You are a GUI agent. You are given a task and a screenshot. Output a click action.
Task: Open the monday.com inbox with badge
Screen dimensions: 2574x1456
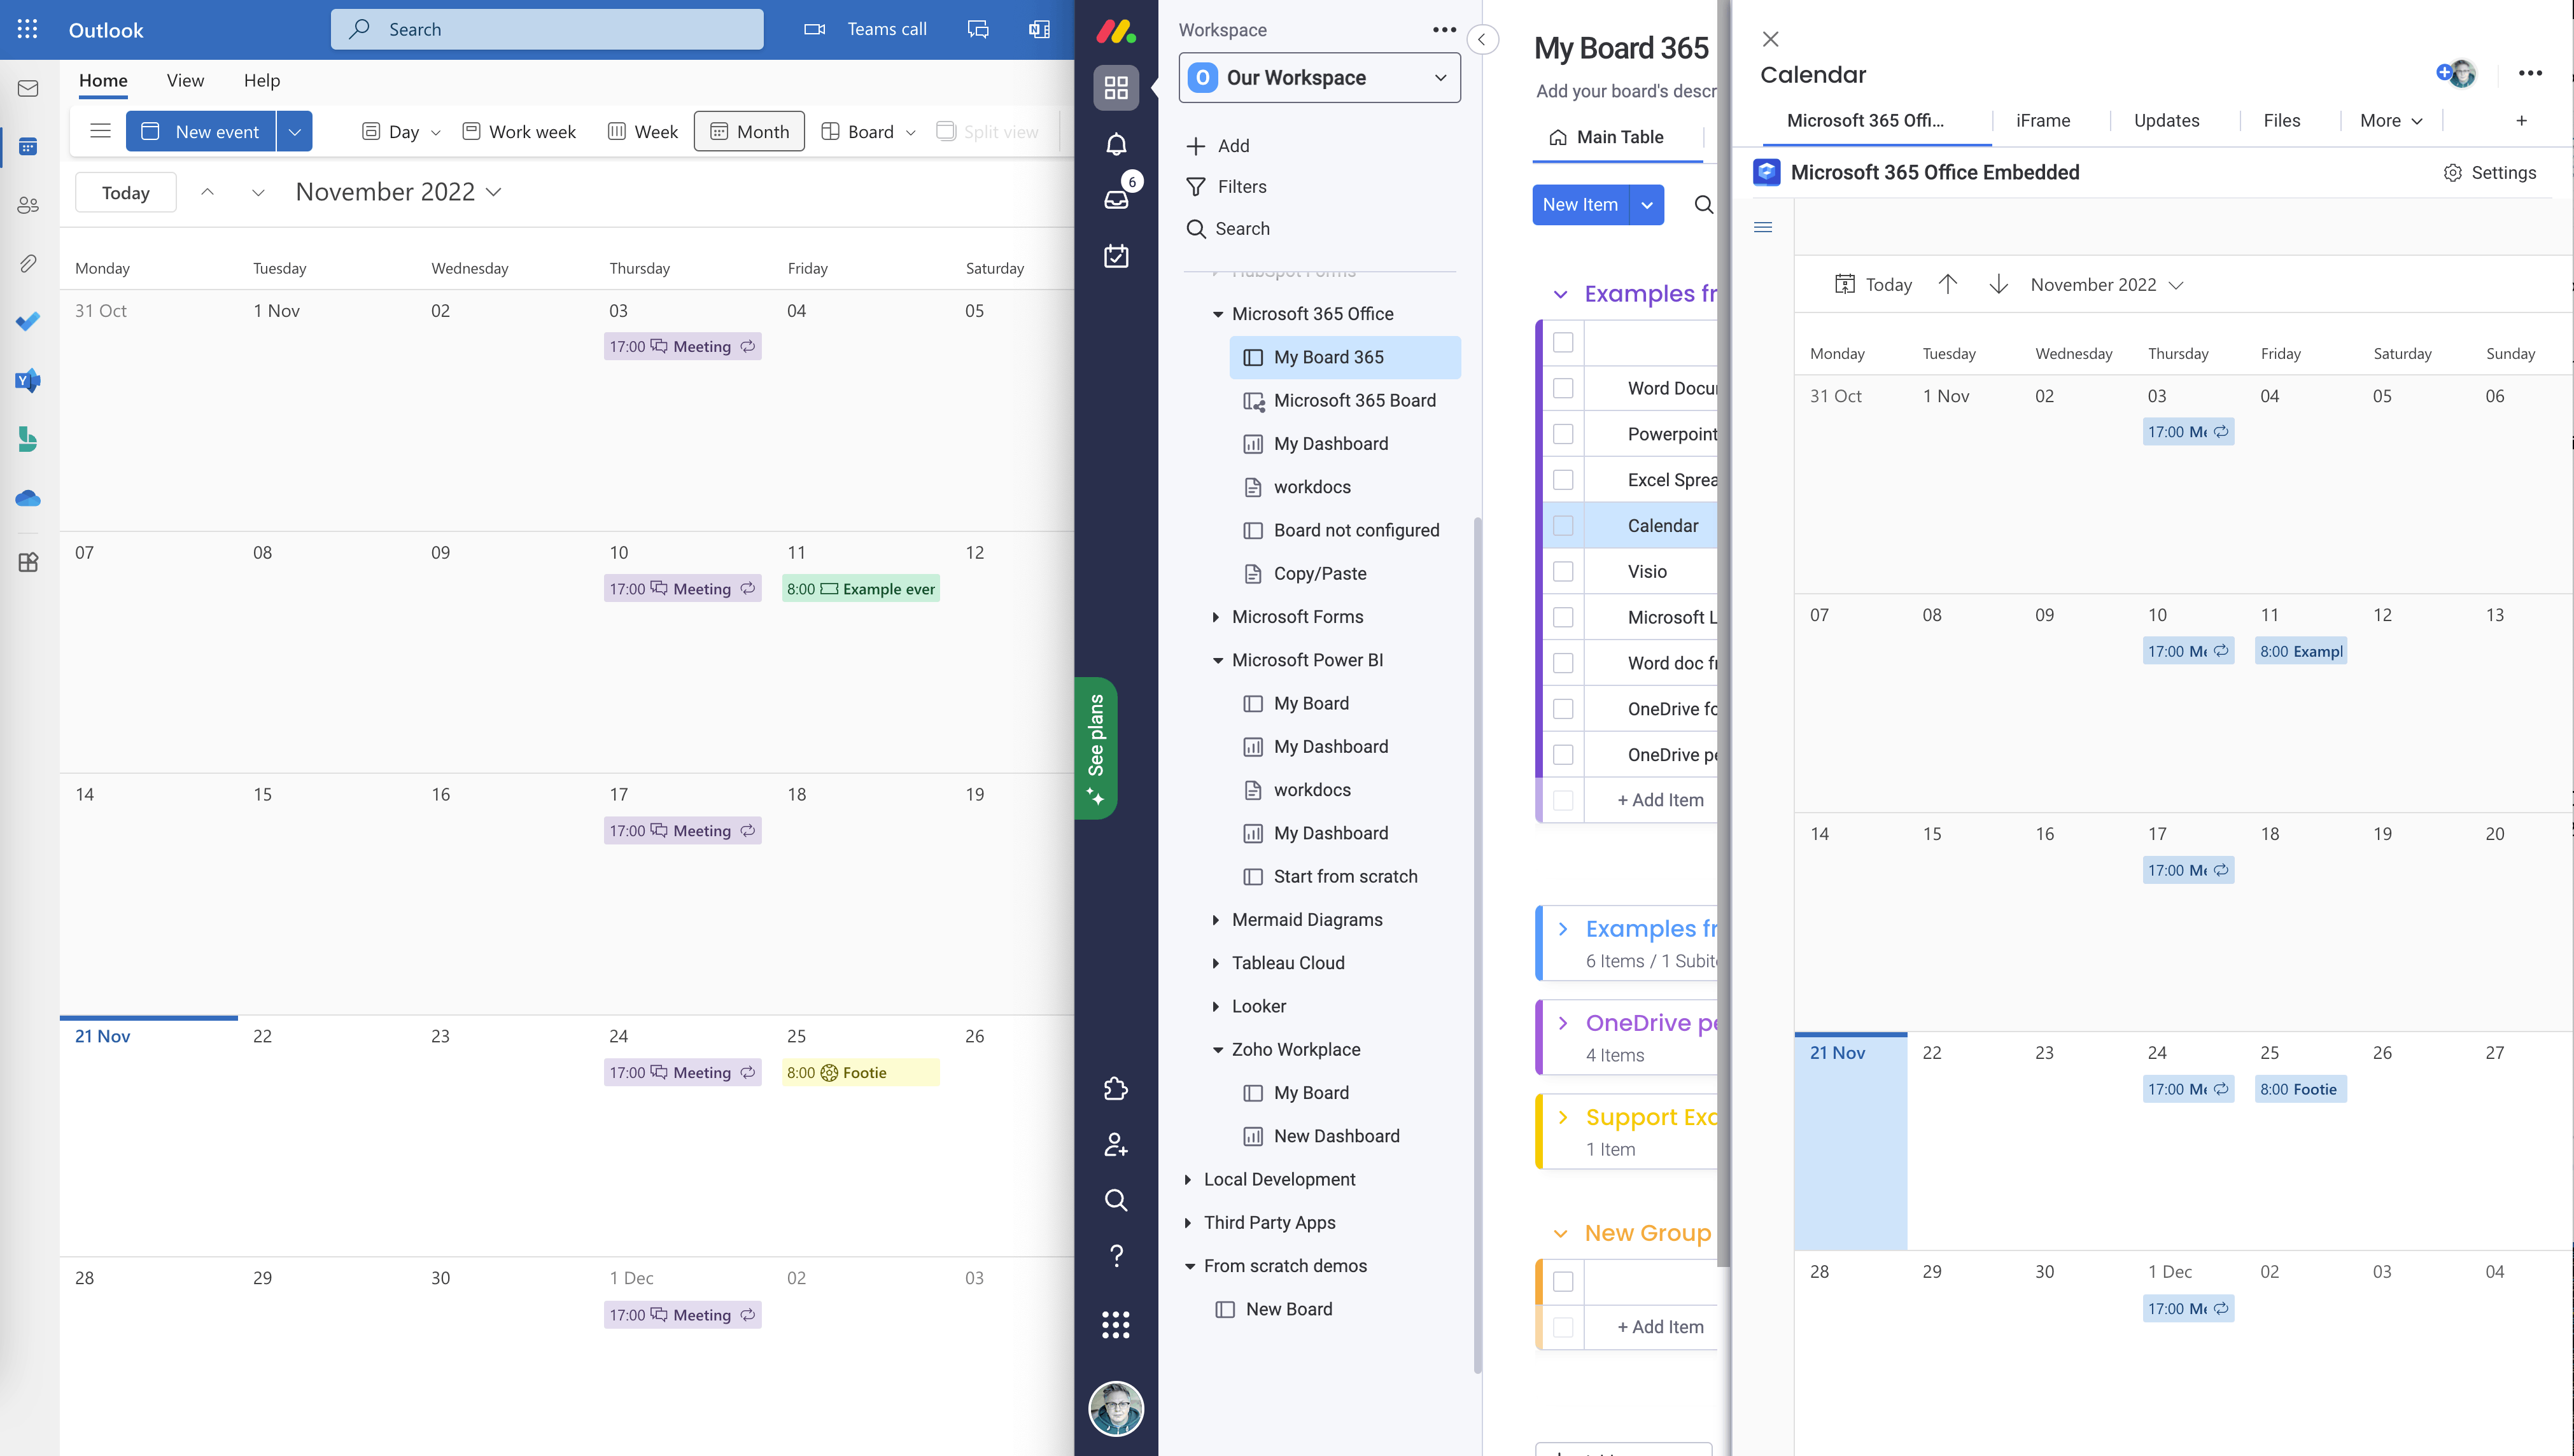pyautogui.click(x=1116, y=199)
